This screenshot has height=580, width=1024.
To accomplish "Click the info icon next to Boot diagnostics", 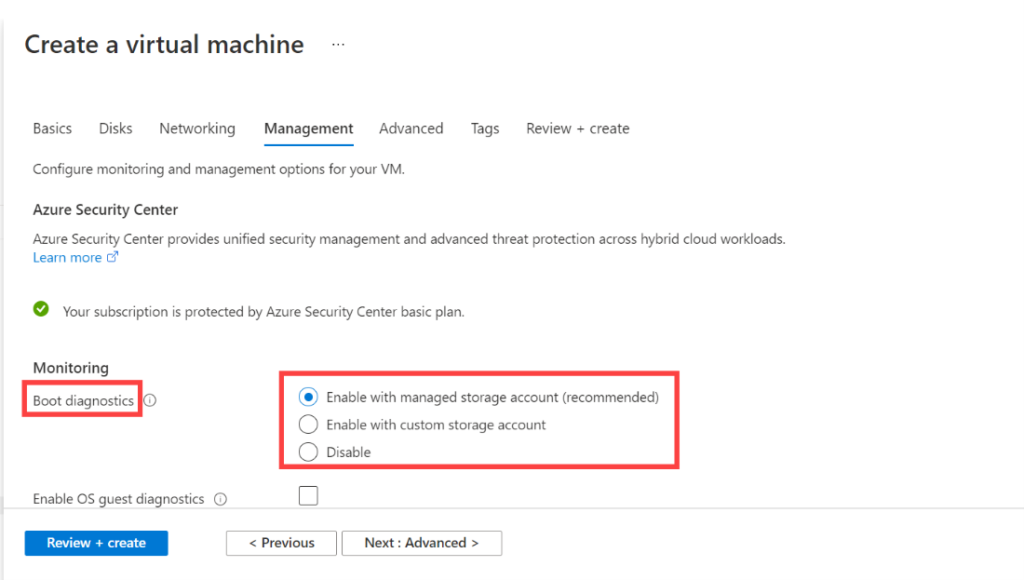I will (x=150, y=401).
